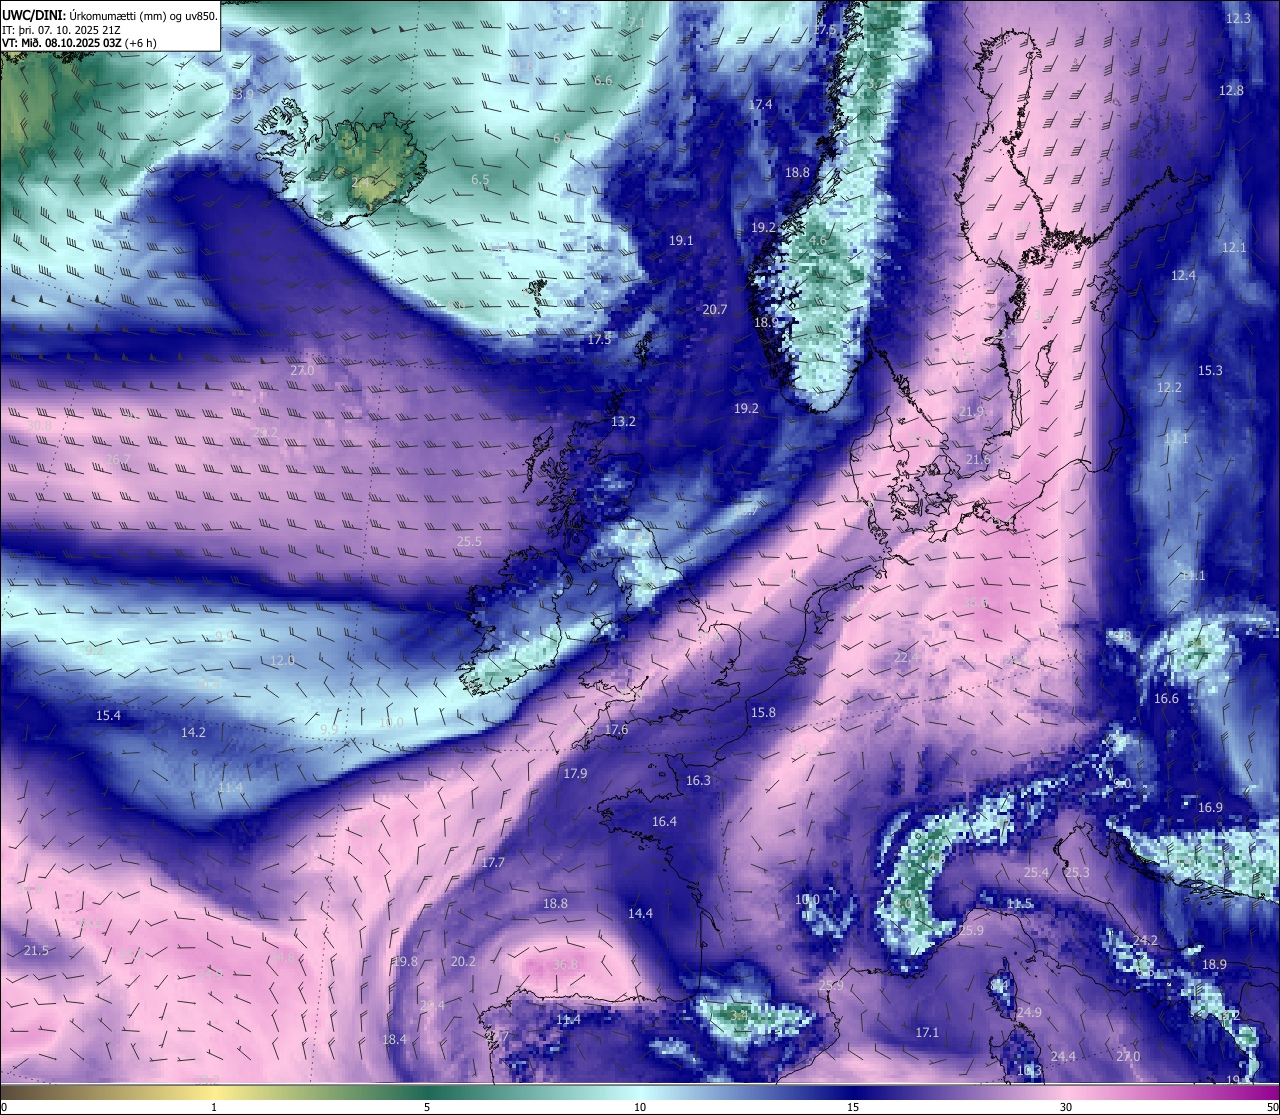Click the map value 6.6 northeast of Iceland

[x=603, y=81]
